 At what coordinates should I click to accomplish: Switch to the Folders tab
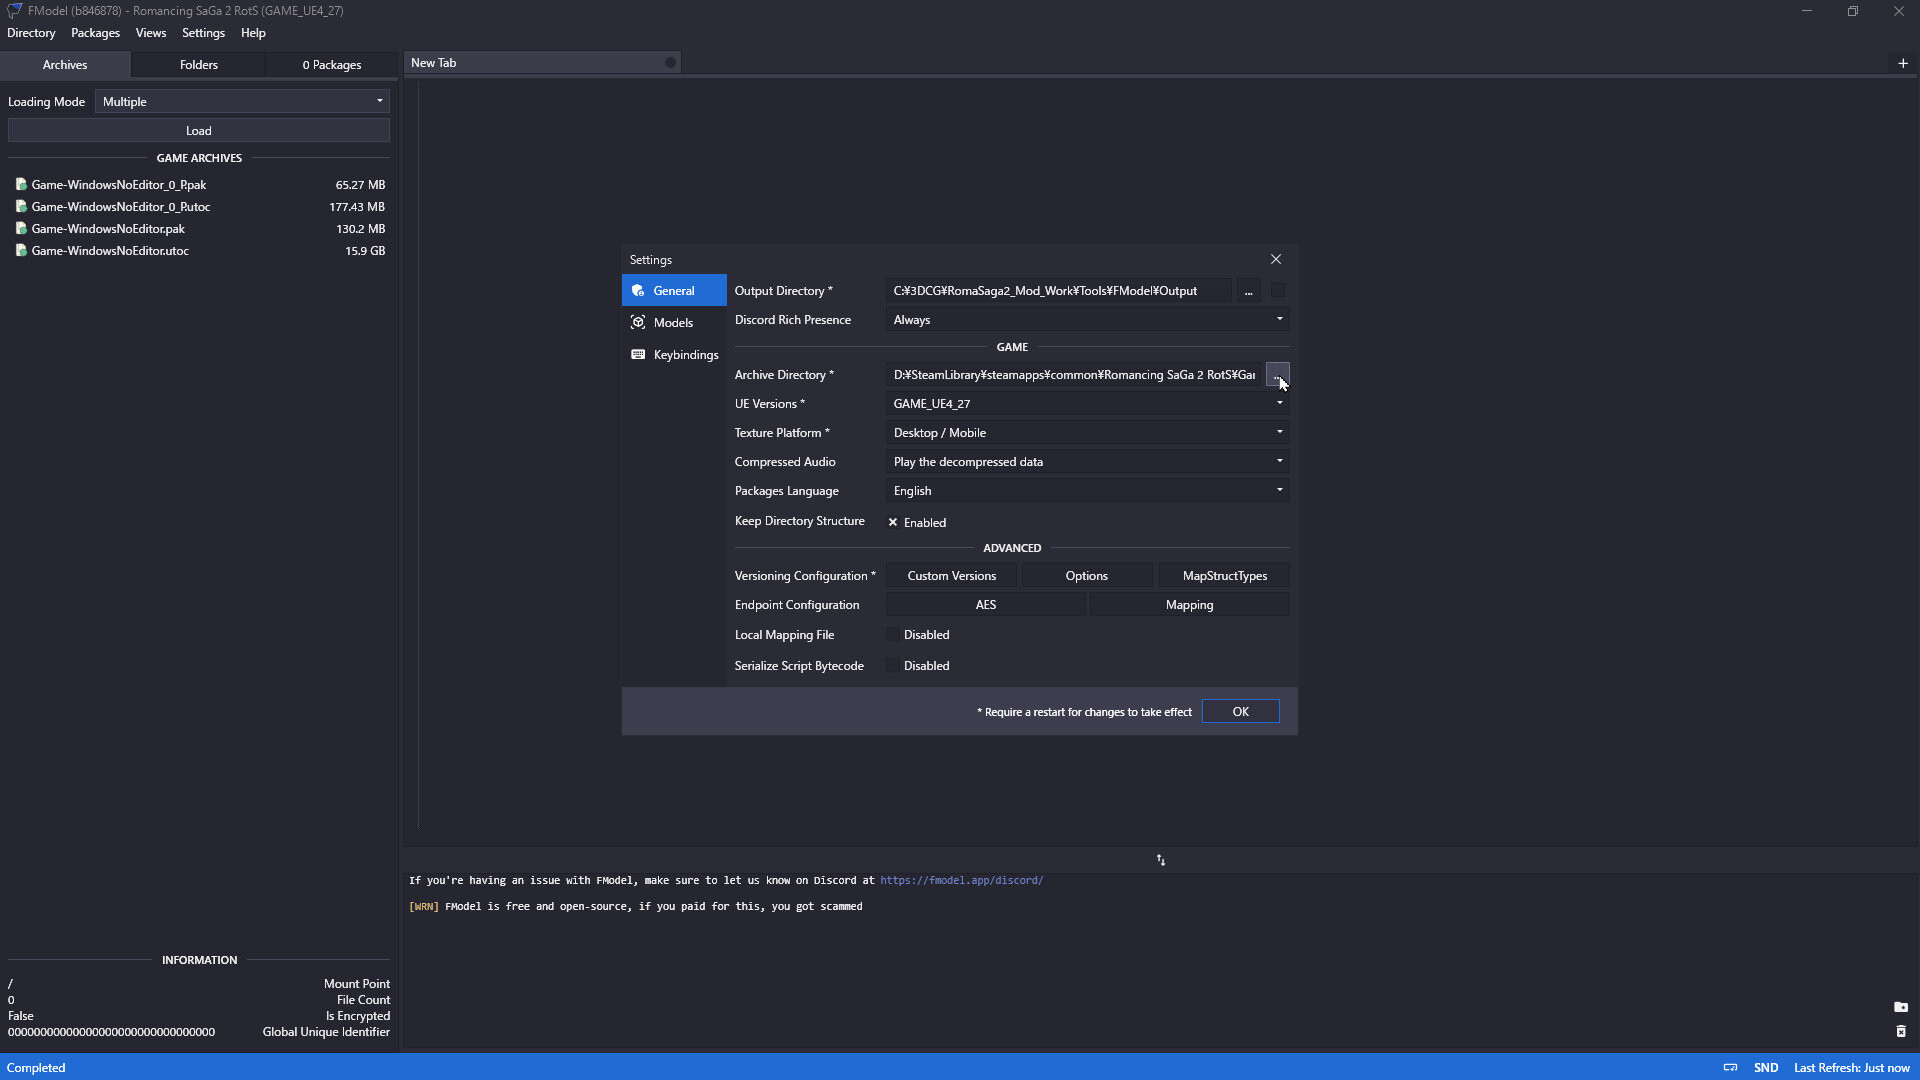click(x=198, y=65)
